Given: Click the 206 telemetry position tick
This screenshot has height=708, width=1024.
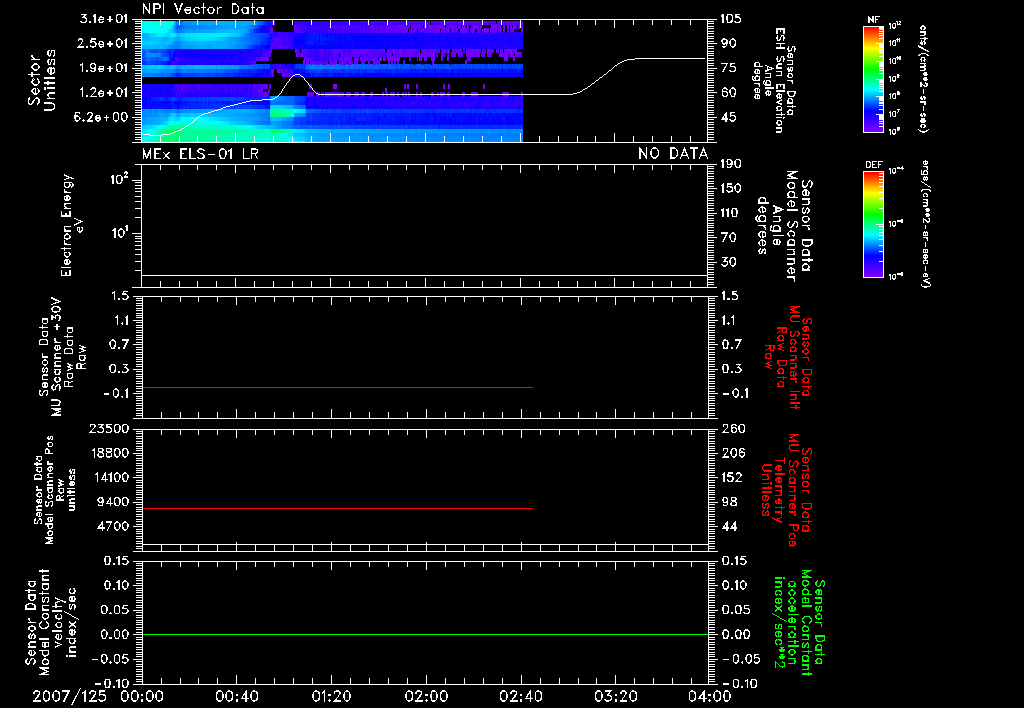Looking at the screenshot, I should click(733, 453).
